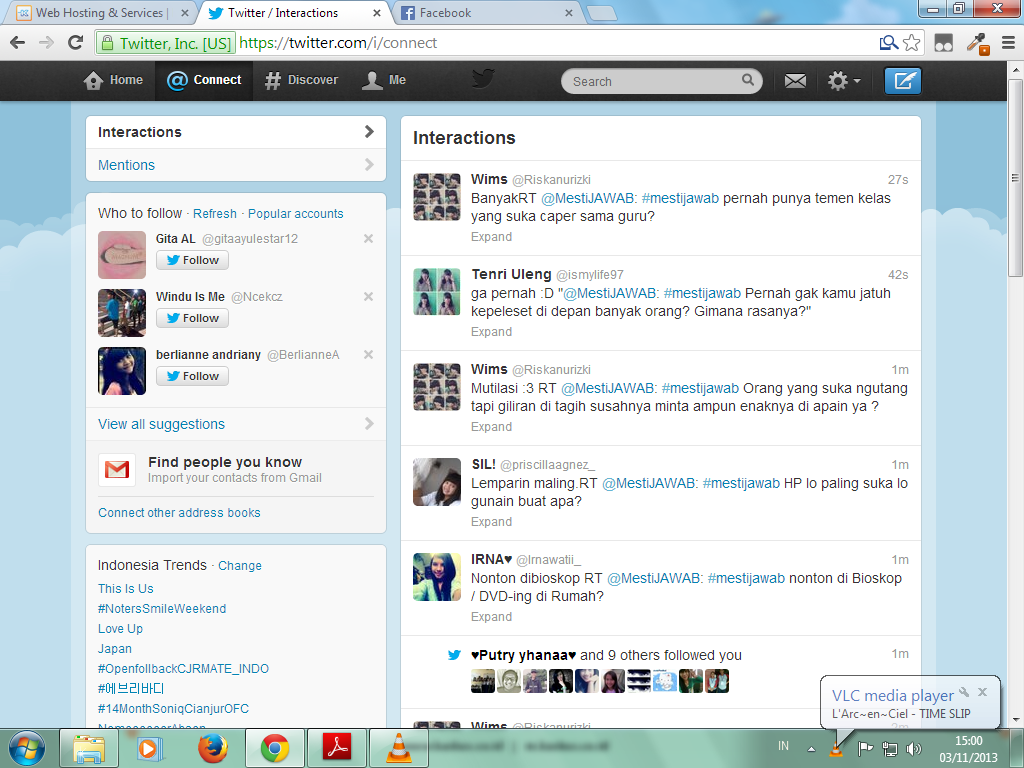Dismiss Windu Is Me suggestion

(368, 296)
